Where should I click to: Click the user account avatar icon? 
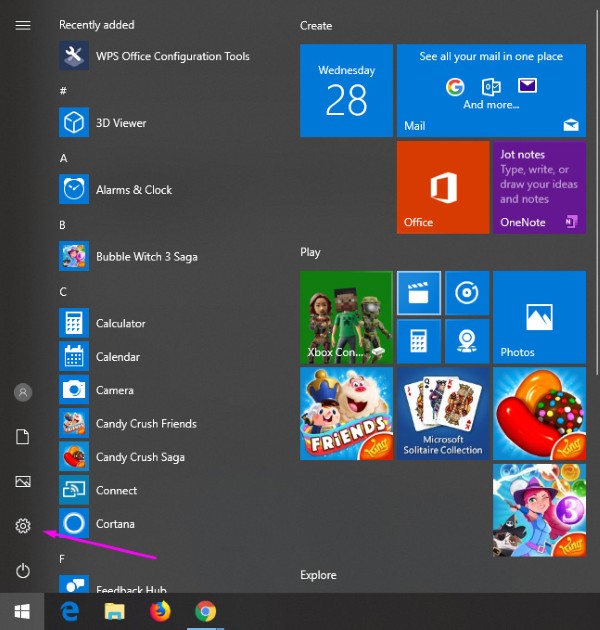coord(23,393)
